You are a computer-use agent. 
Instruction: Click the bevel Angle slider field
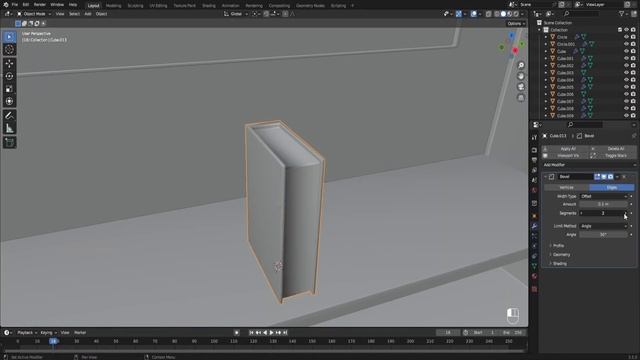point(603,235)
